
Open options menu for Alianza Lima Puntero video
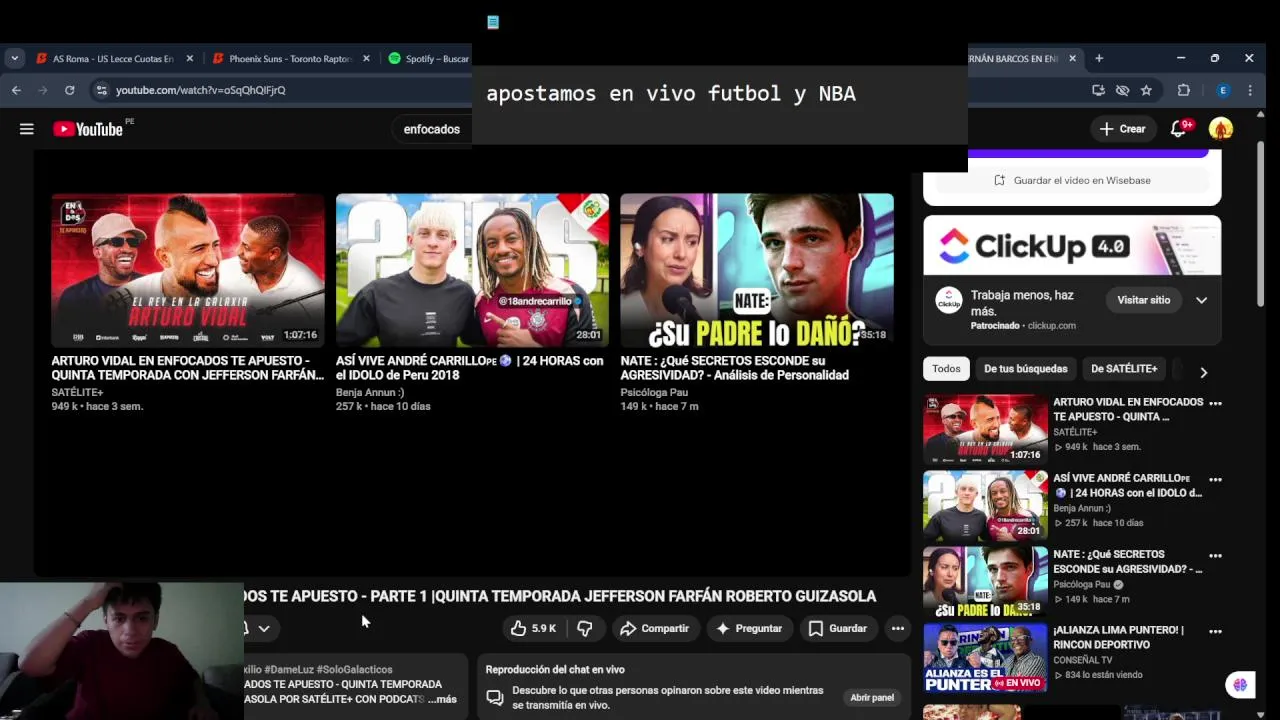(1215, 632)
